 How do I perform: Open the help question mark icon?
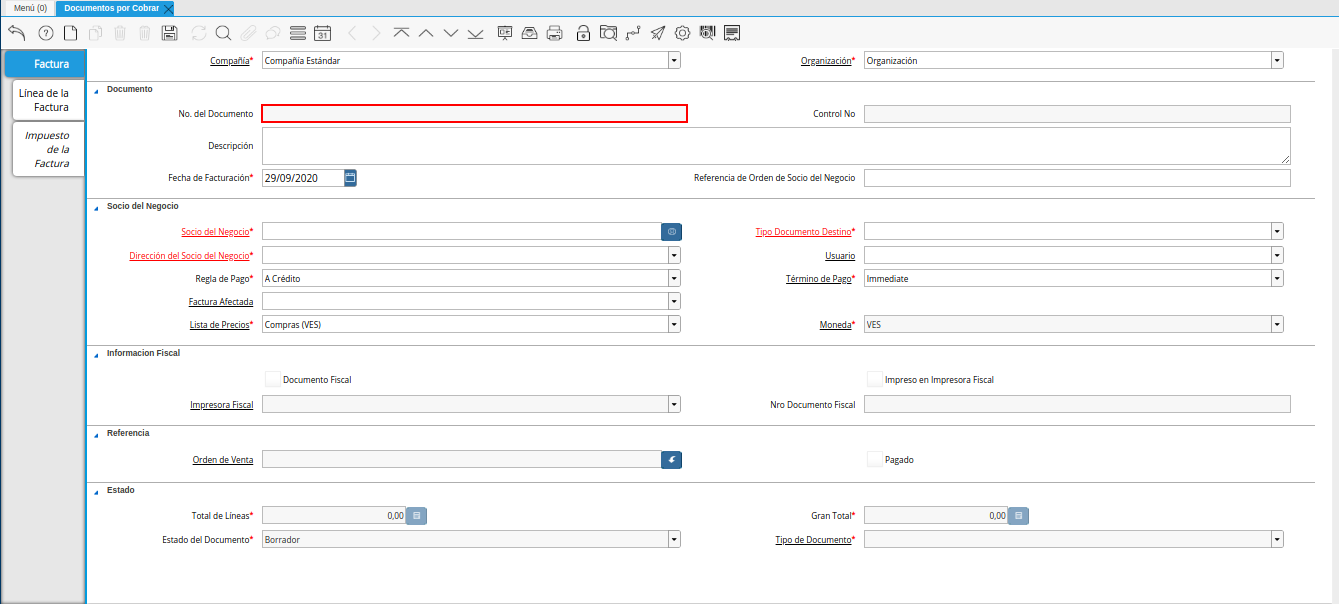(x=45, y=33)
